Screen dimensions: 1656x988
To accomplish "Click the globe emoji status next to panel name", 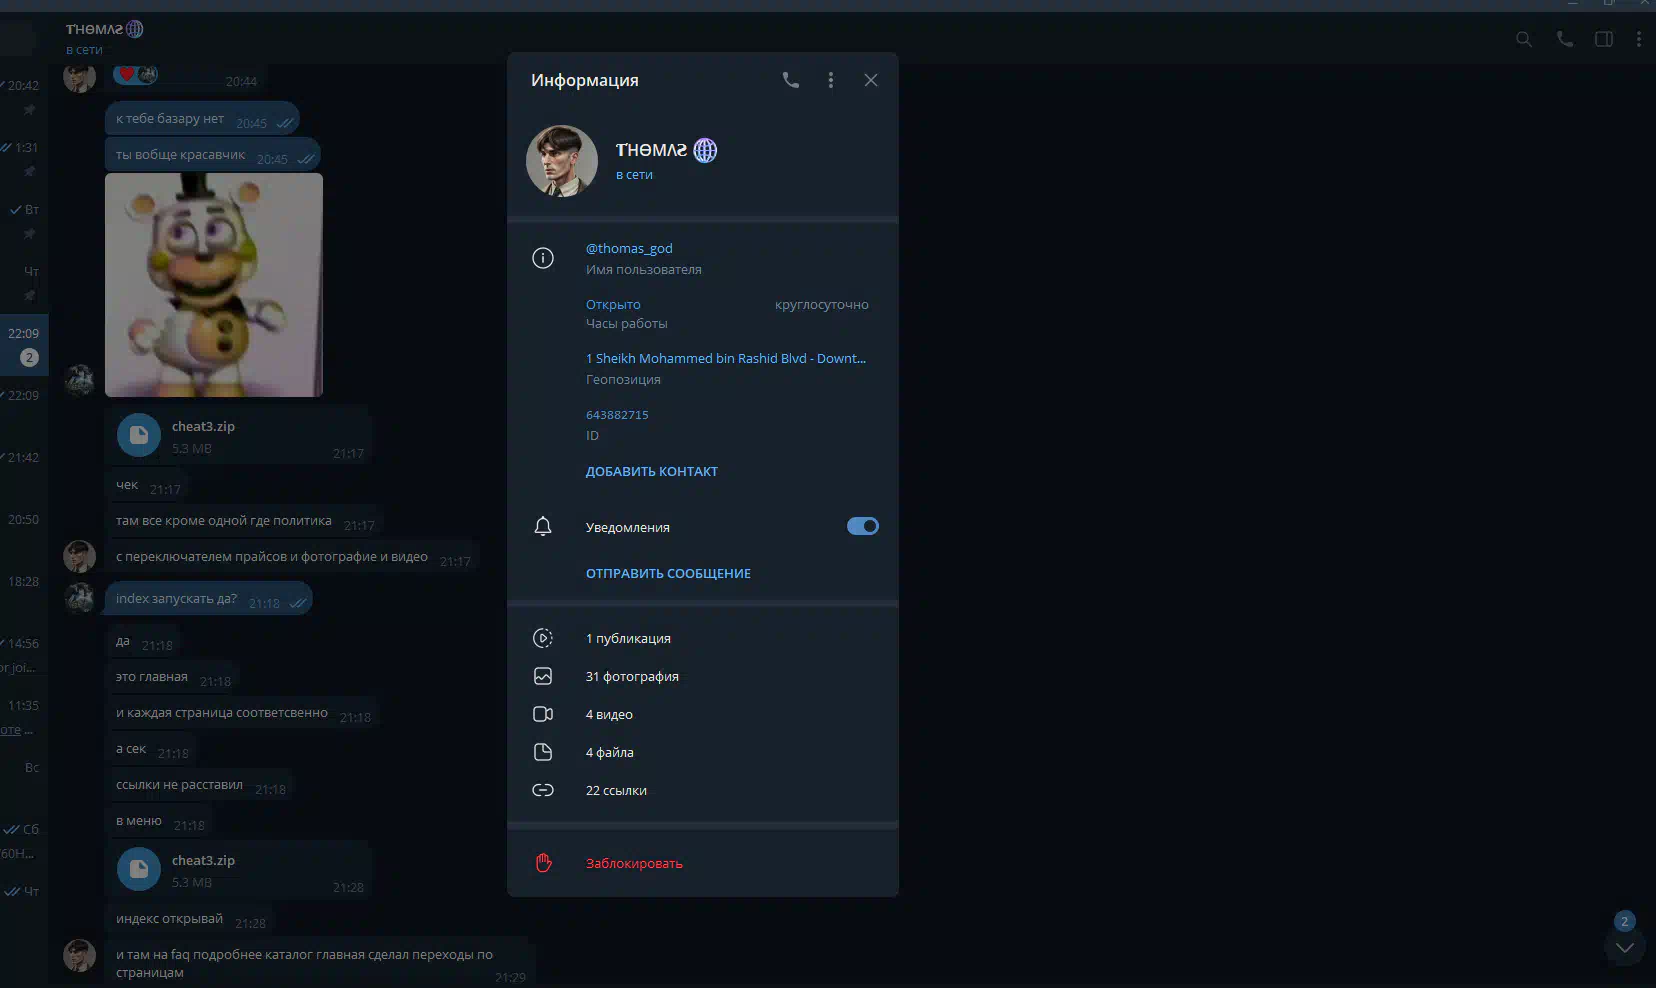I will (x=705, y=150).
